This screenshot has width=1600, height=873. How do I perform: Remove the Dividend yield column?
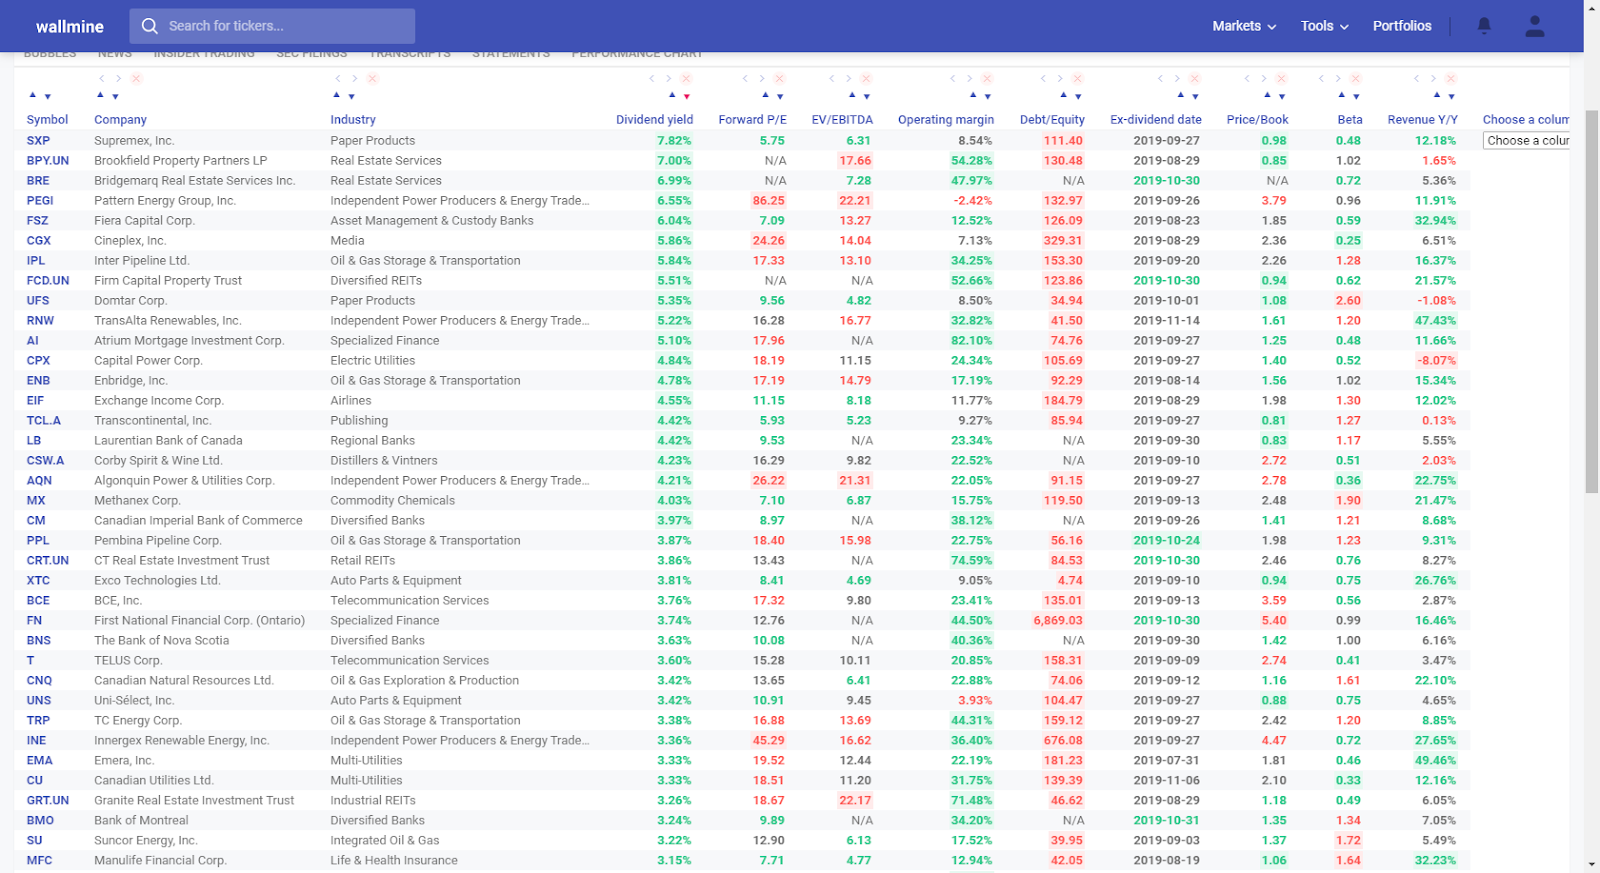click(x=686, y=78)
